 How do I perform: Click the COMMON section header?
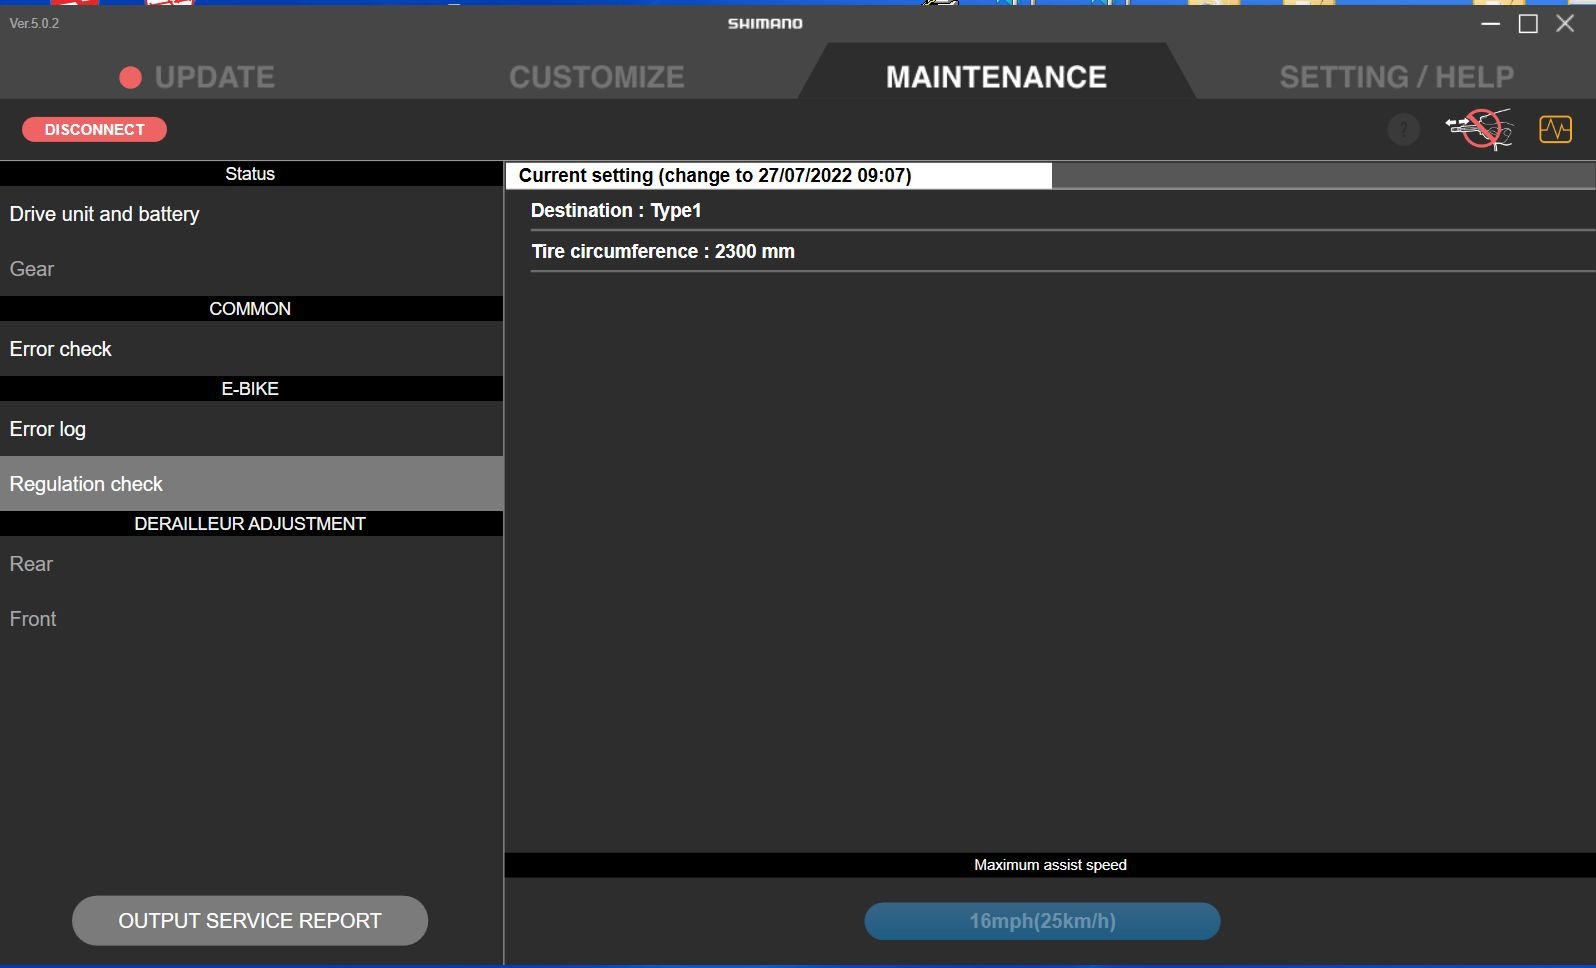(251, 309)
